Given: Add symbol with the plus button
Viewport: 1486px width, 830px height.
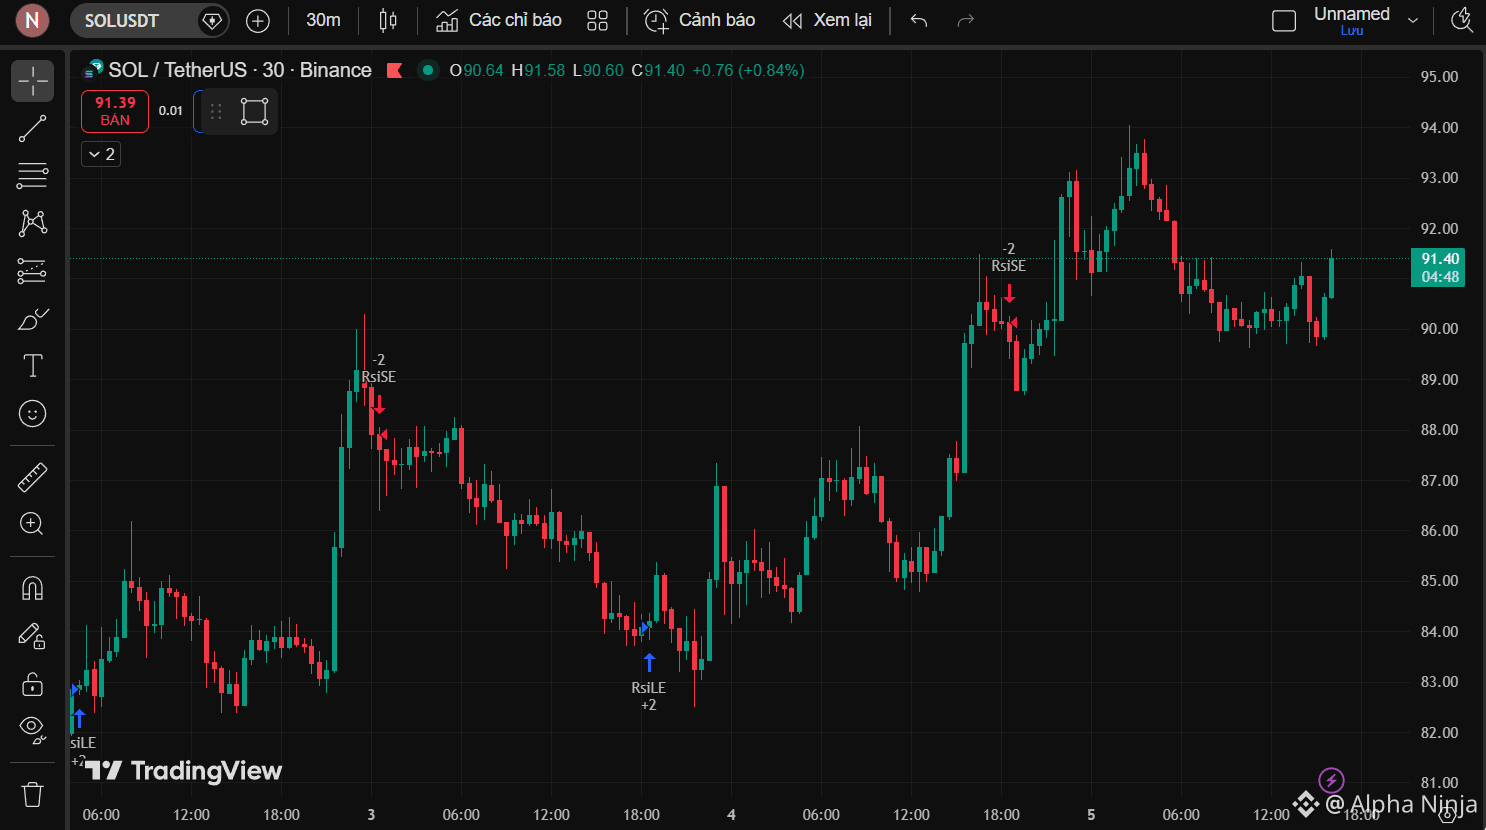Looking at the screenshot, I should pos(258,20).
